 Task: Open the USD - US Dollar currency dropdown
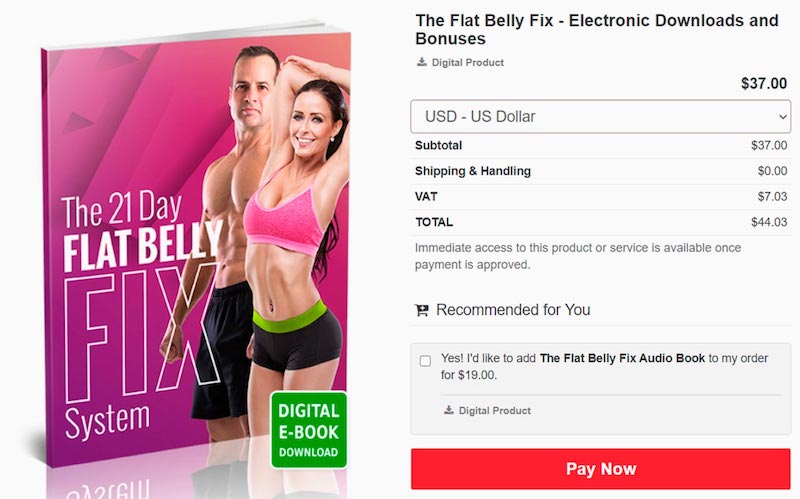601,116
